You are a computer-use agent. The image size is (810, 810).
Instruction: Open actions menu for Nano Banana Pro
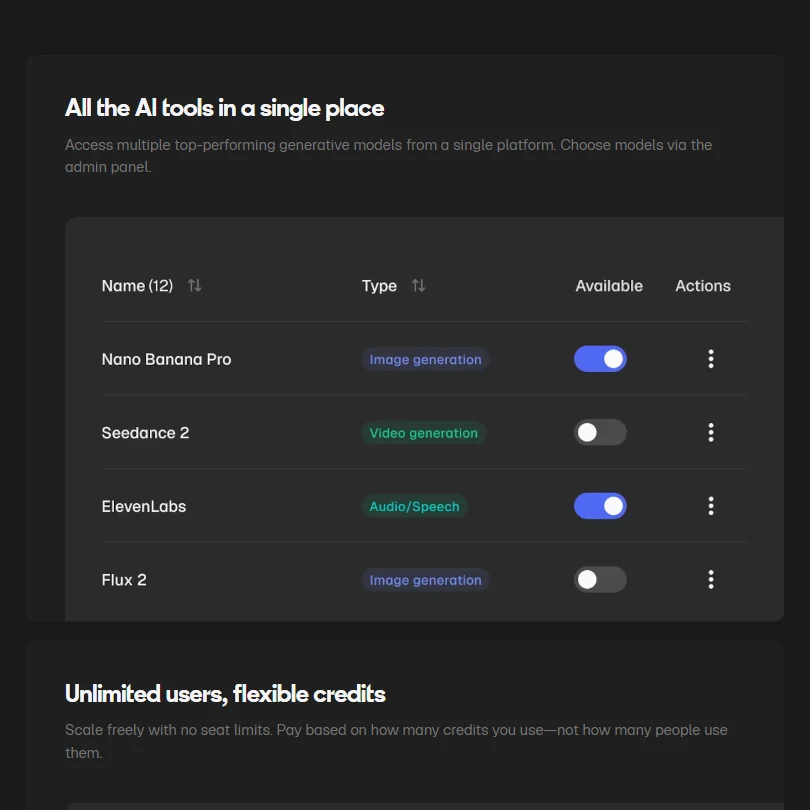tap(711, 359)
